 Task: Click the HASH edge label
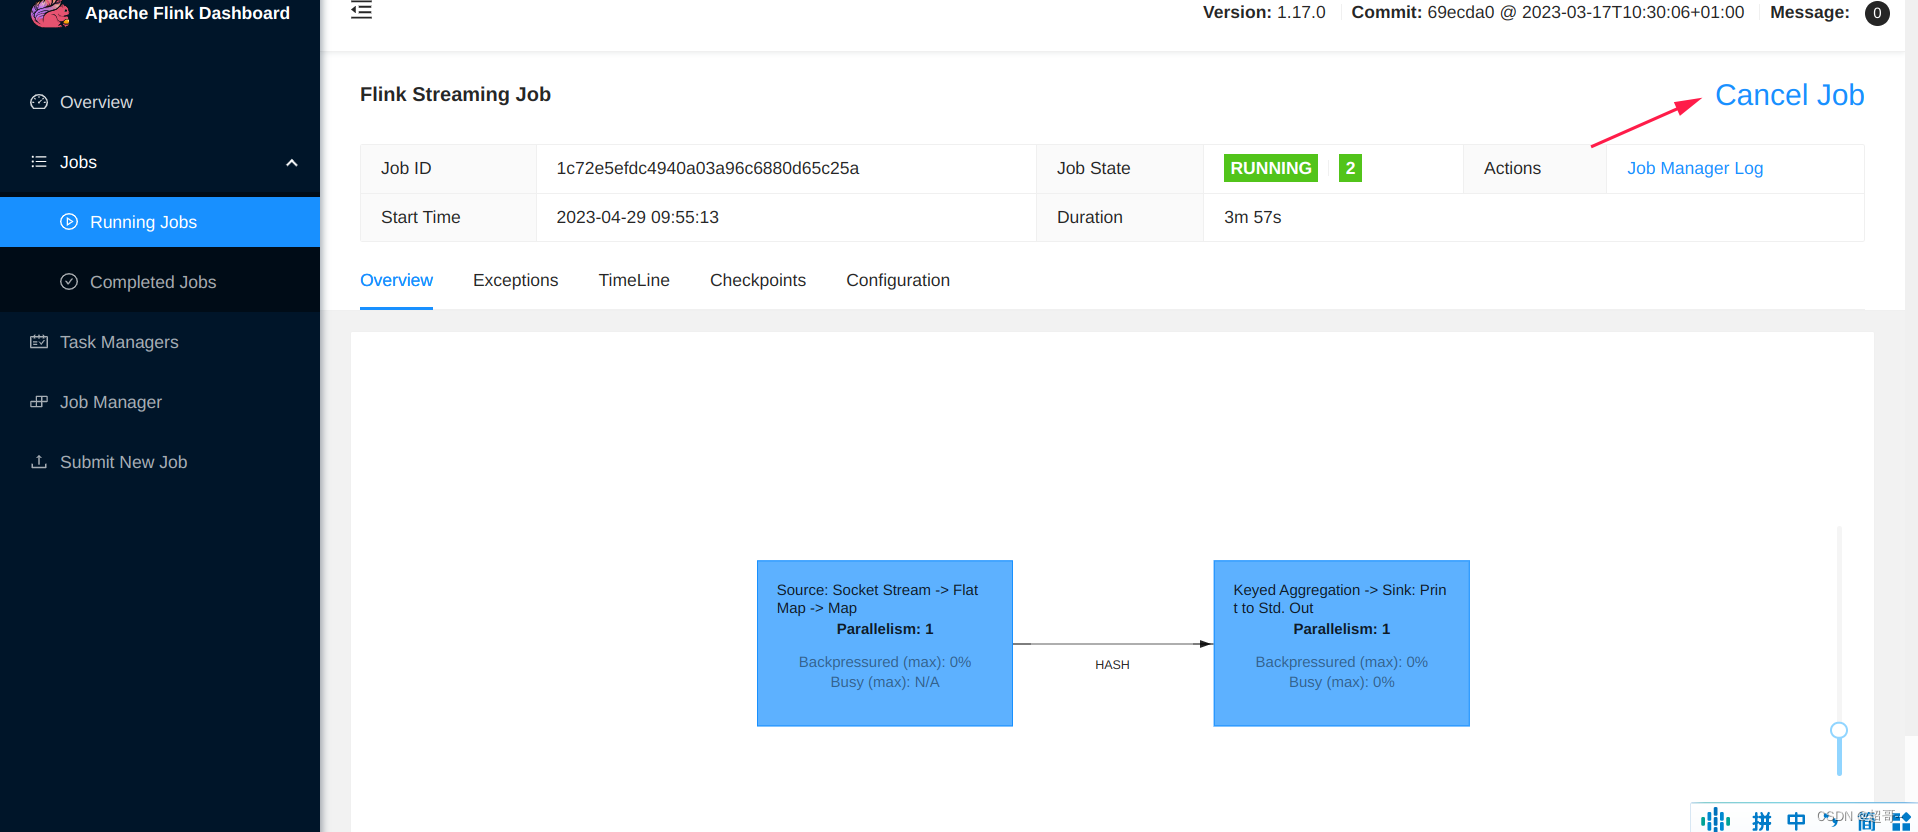(1112, 665)
